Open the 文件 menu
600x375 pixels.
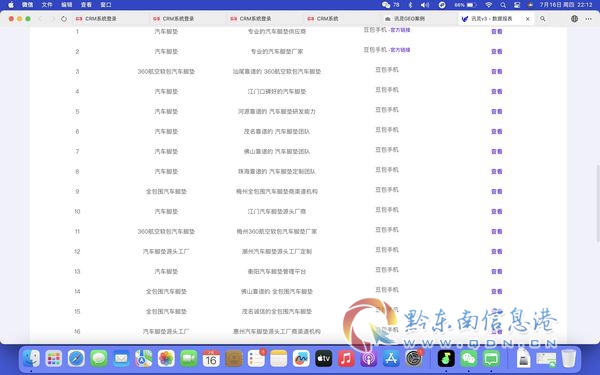(x=47, y=5)
